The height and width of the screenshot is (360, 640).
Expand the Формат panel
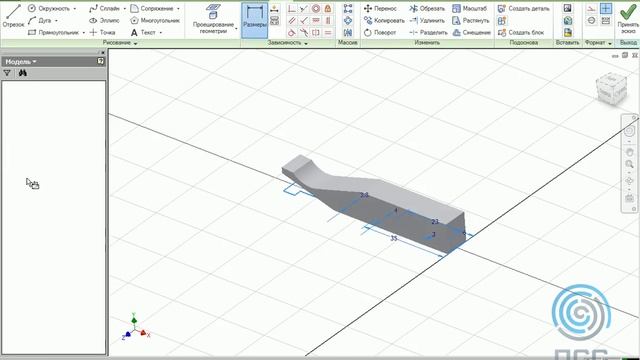pos(598,43)
